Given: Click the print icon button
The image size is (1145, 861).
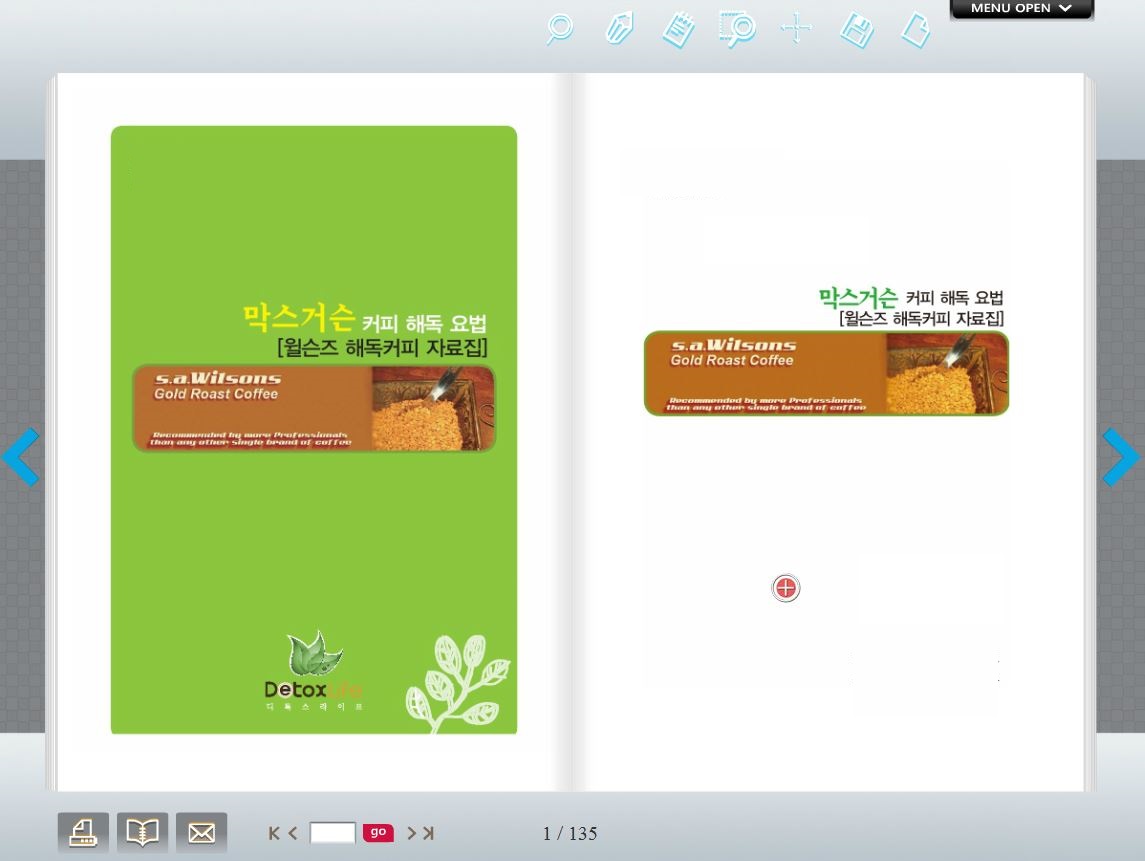Looking at the screenshot, I should coord(83,833).
